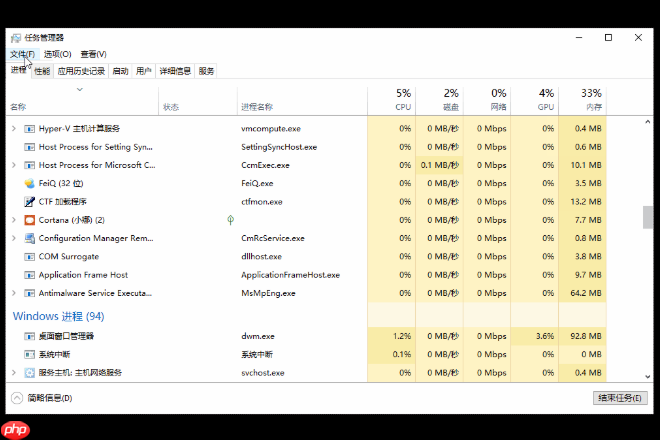The width and height of the screenshot is (660, 440).
Task: Select vmcompute.exe process name
Action: coord(271,129)
